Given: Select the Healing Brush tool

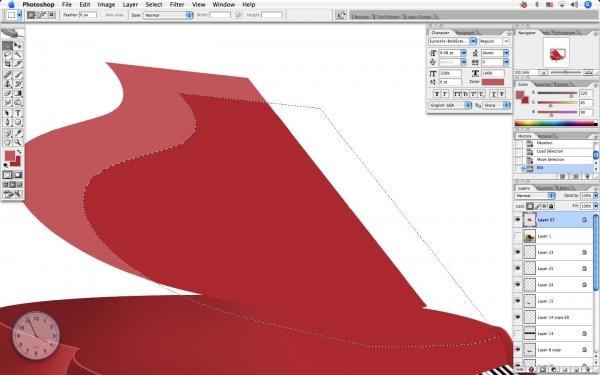Looking at the screenshot, I should tap(7, 75).
